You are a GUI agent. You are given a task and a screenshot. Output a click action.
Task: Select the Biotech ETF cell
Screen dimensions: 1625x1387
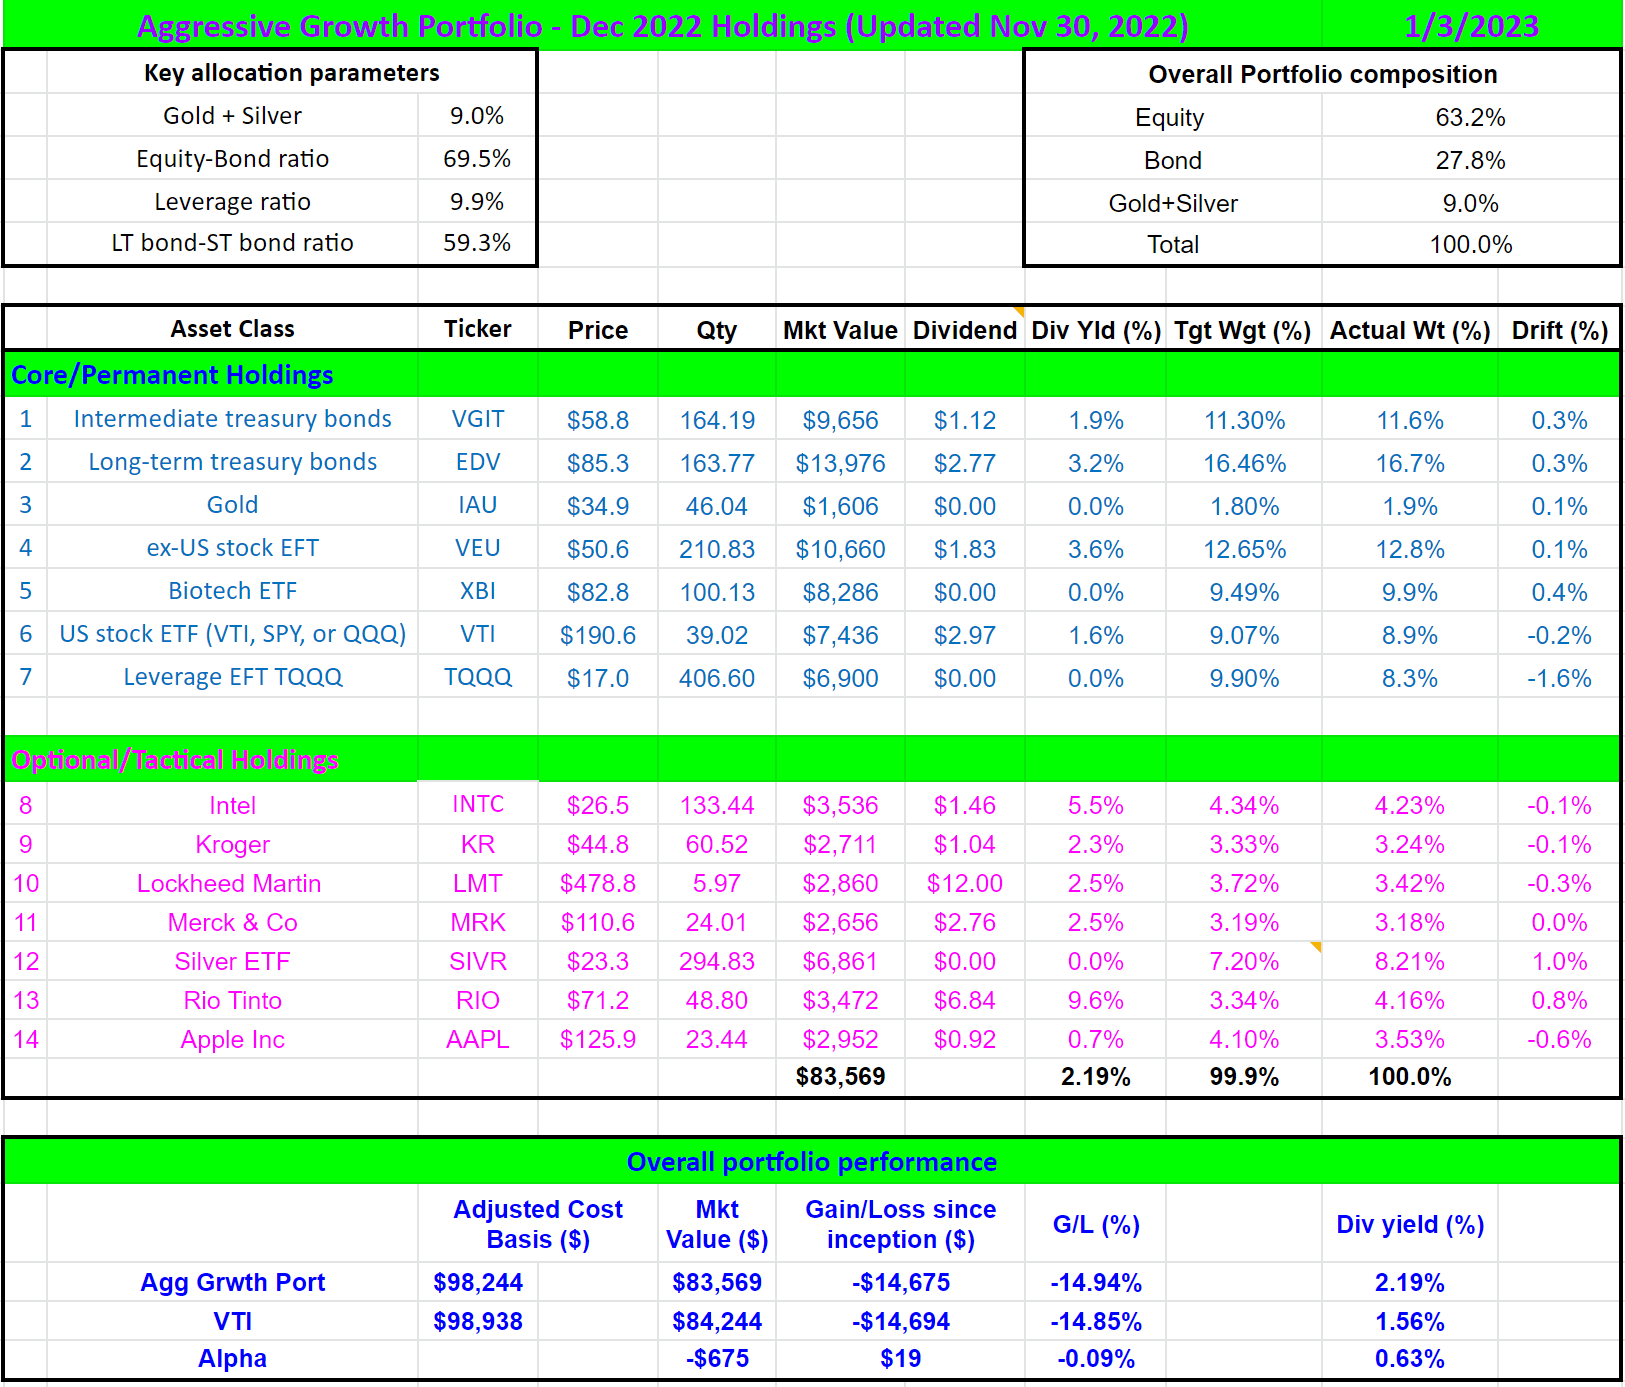[232, 591]
